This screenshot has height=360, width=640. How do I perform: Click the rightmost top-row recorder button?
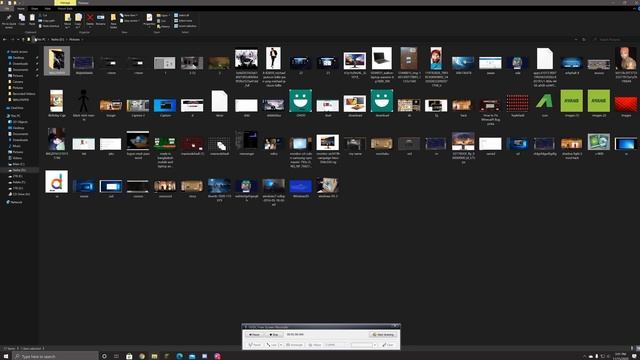tap(383, 335)
